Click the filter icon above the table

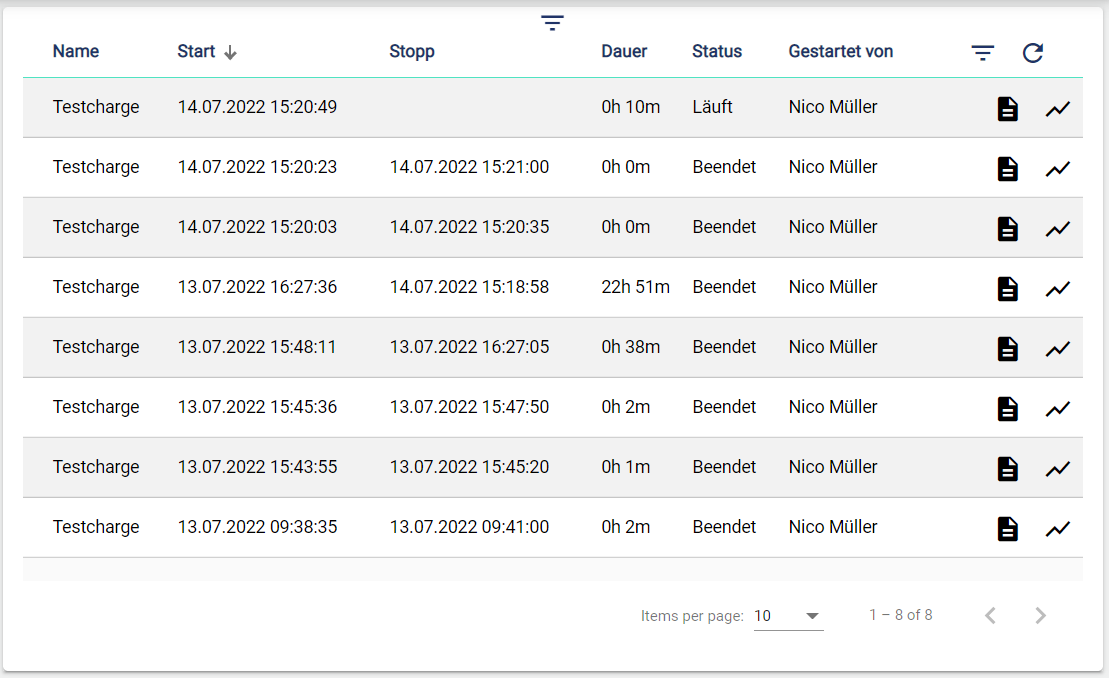(x=552, y=23)
